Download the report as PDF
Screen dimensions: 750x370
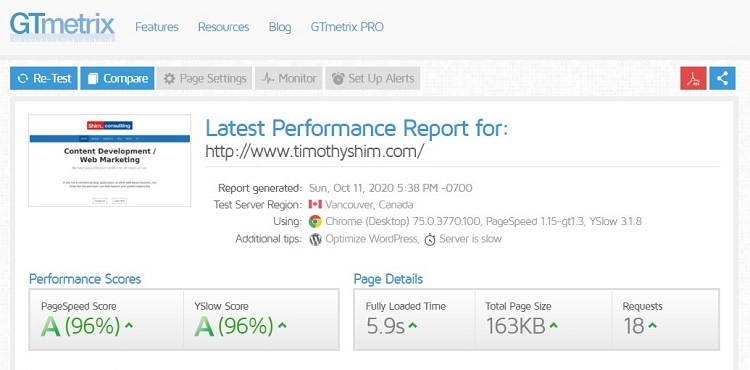point(693,78)
